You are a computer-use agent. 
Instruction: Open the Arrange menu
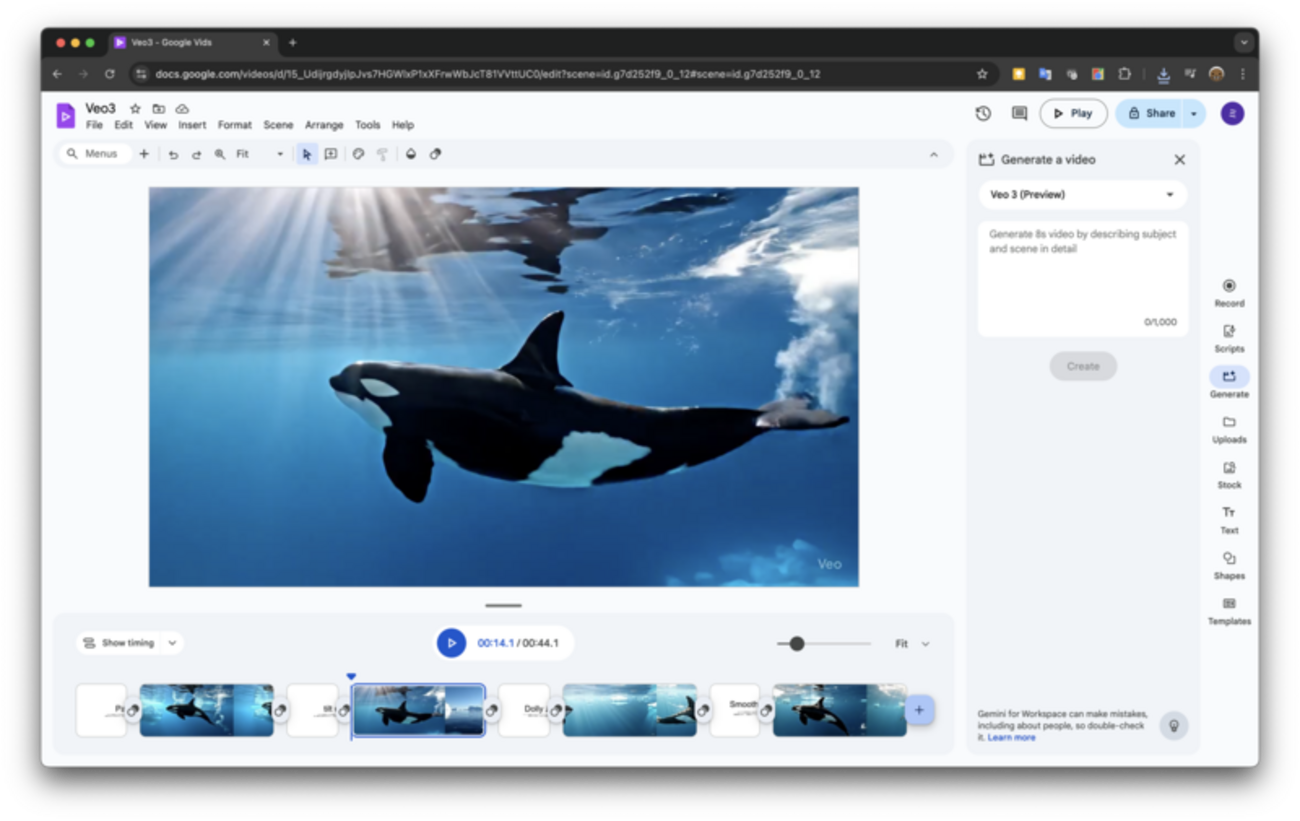(324, 126)
